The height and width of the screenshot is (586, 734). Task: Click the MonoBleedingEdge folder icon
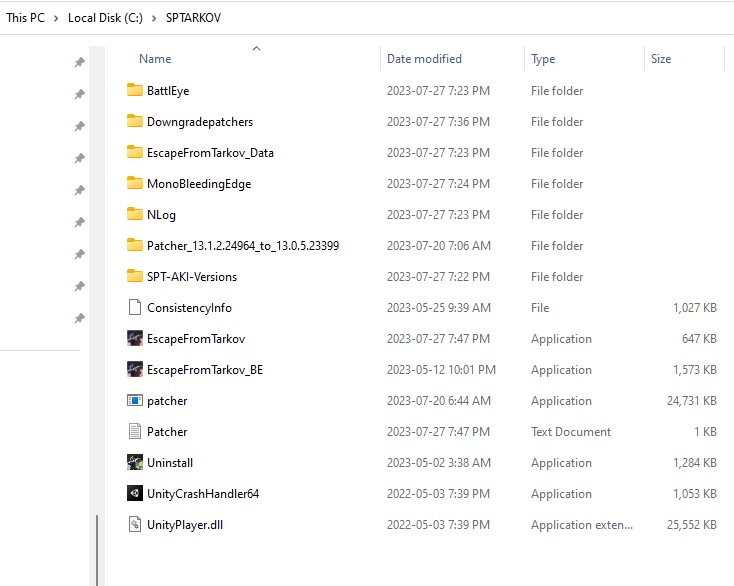pos(135,183)
